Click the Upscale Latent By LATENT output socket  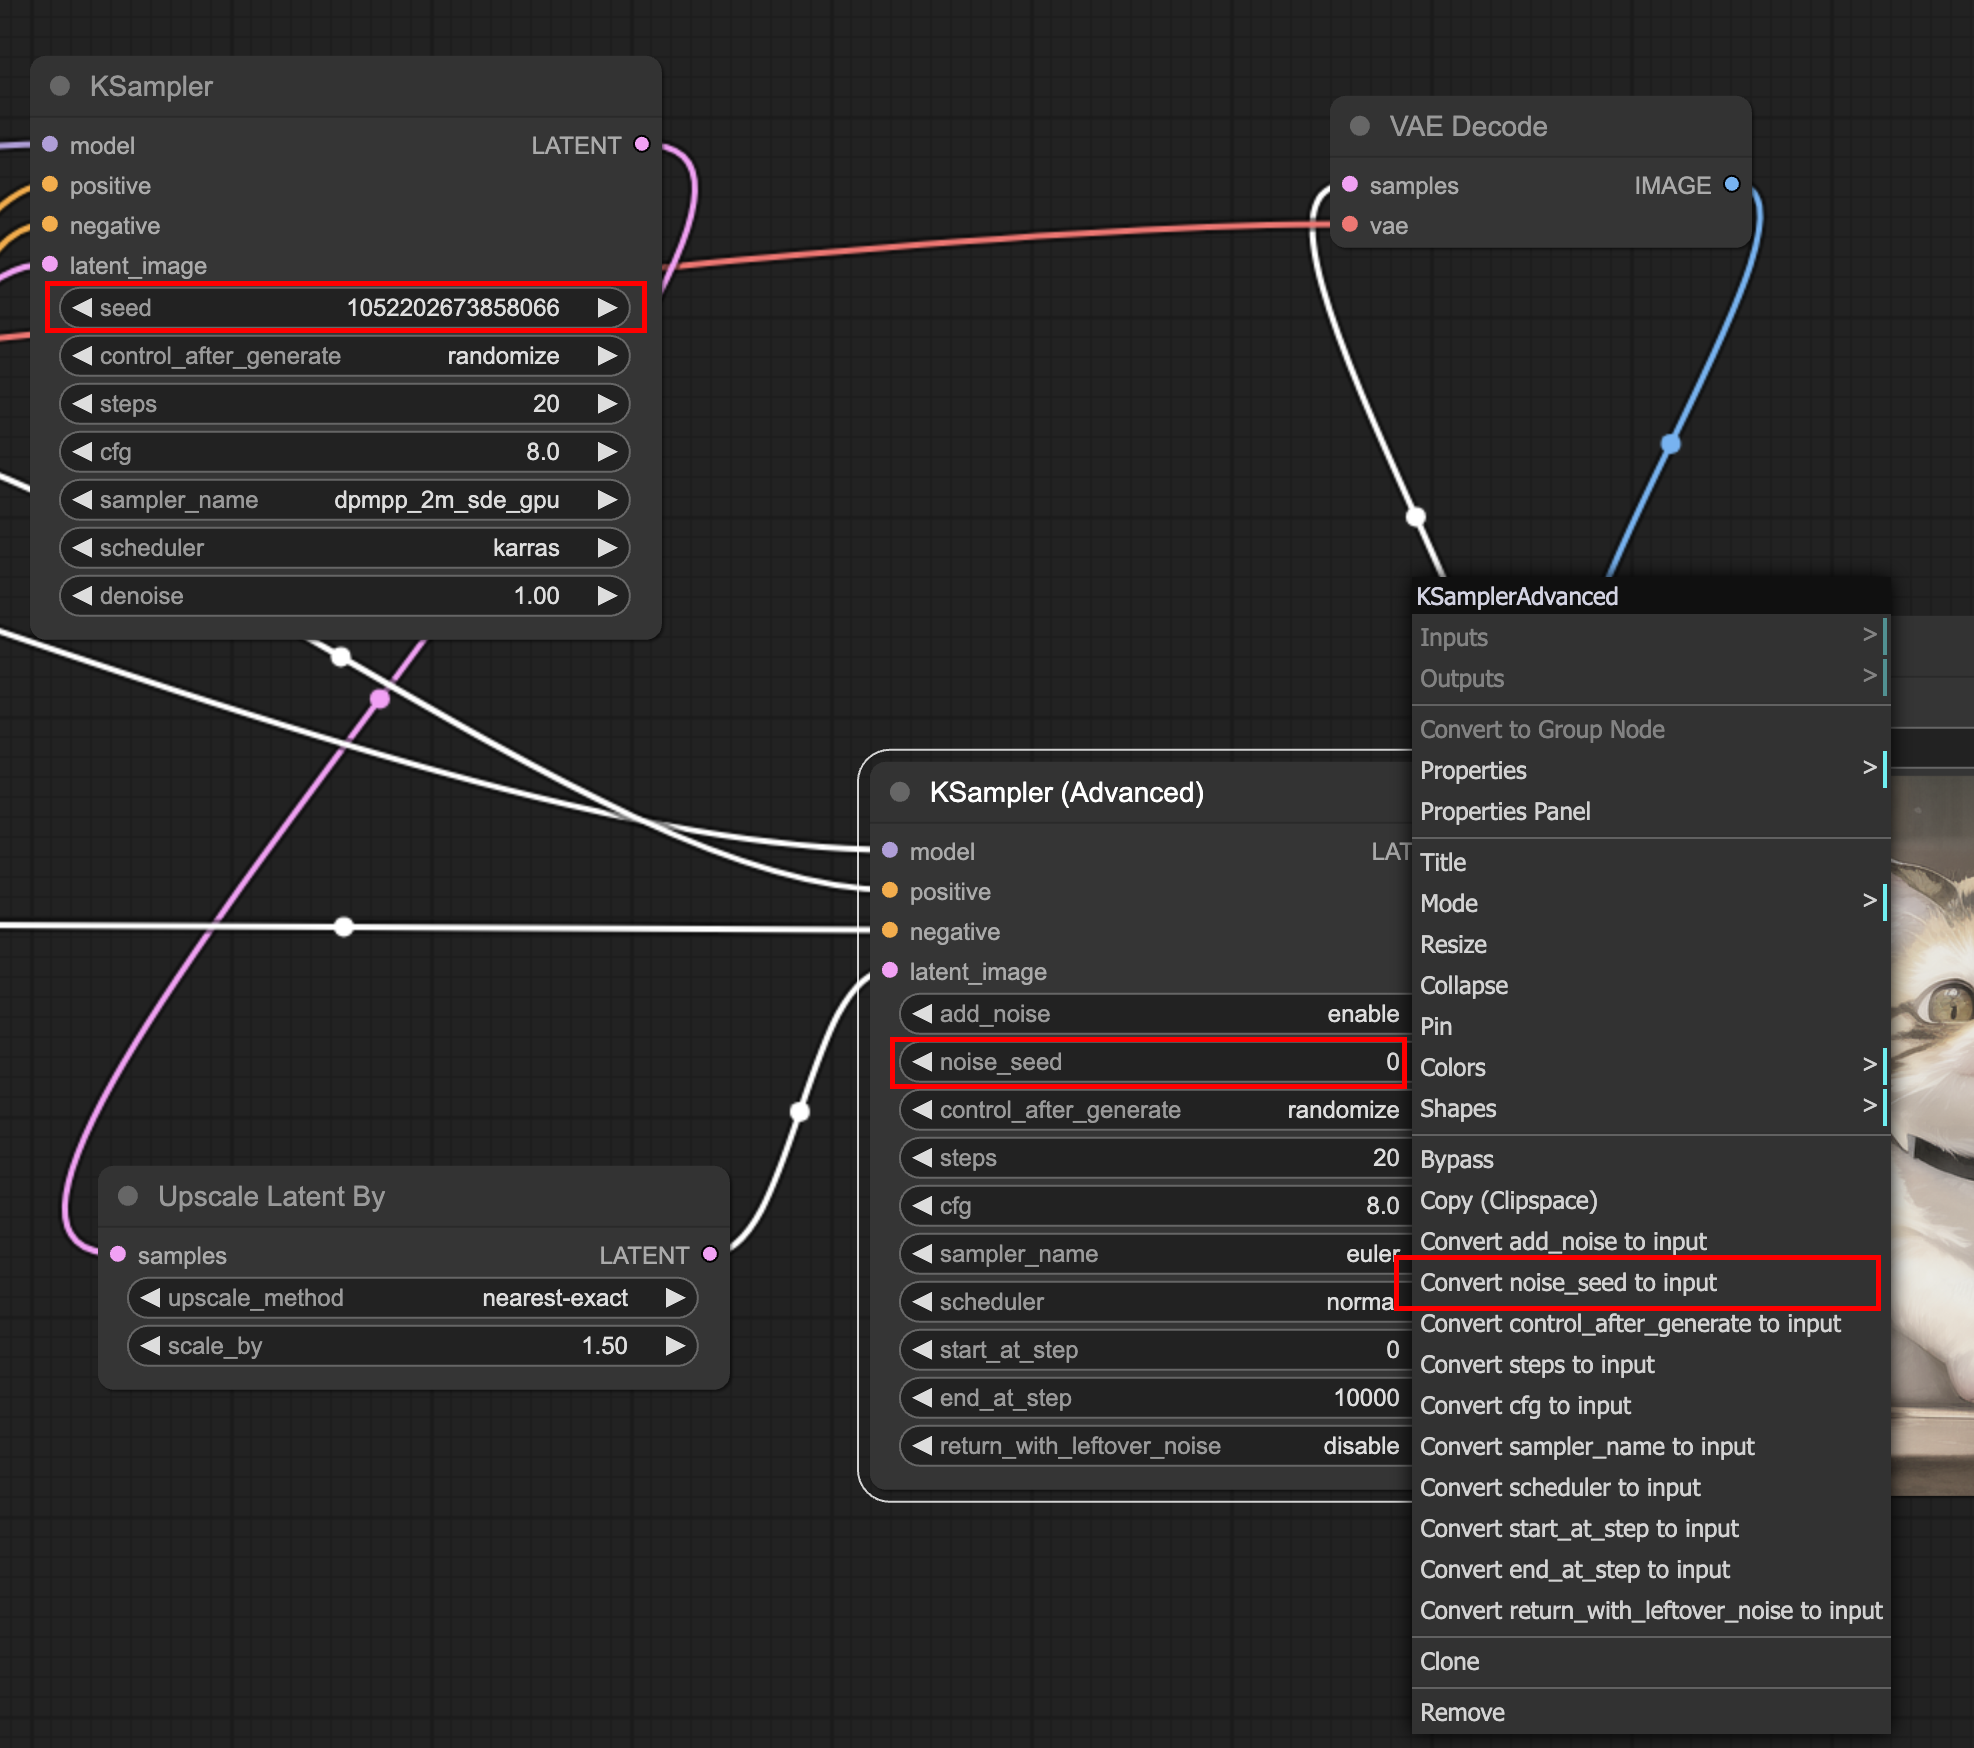[710, 1254]
